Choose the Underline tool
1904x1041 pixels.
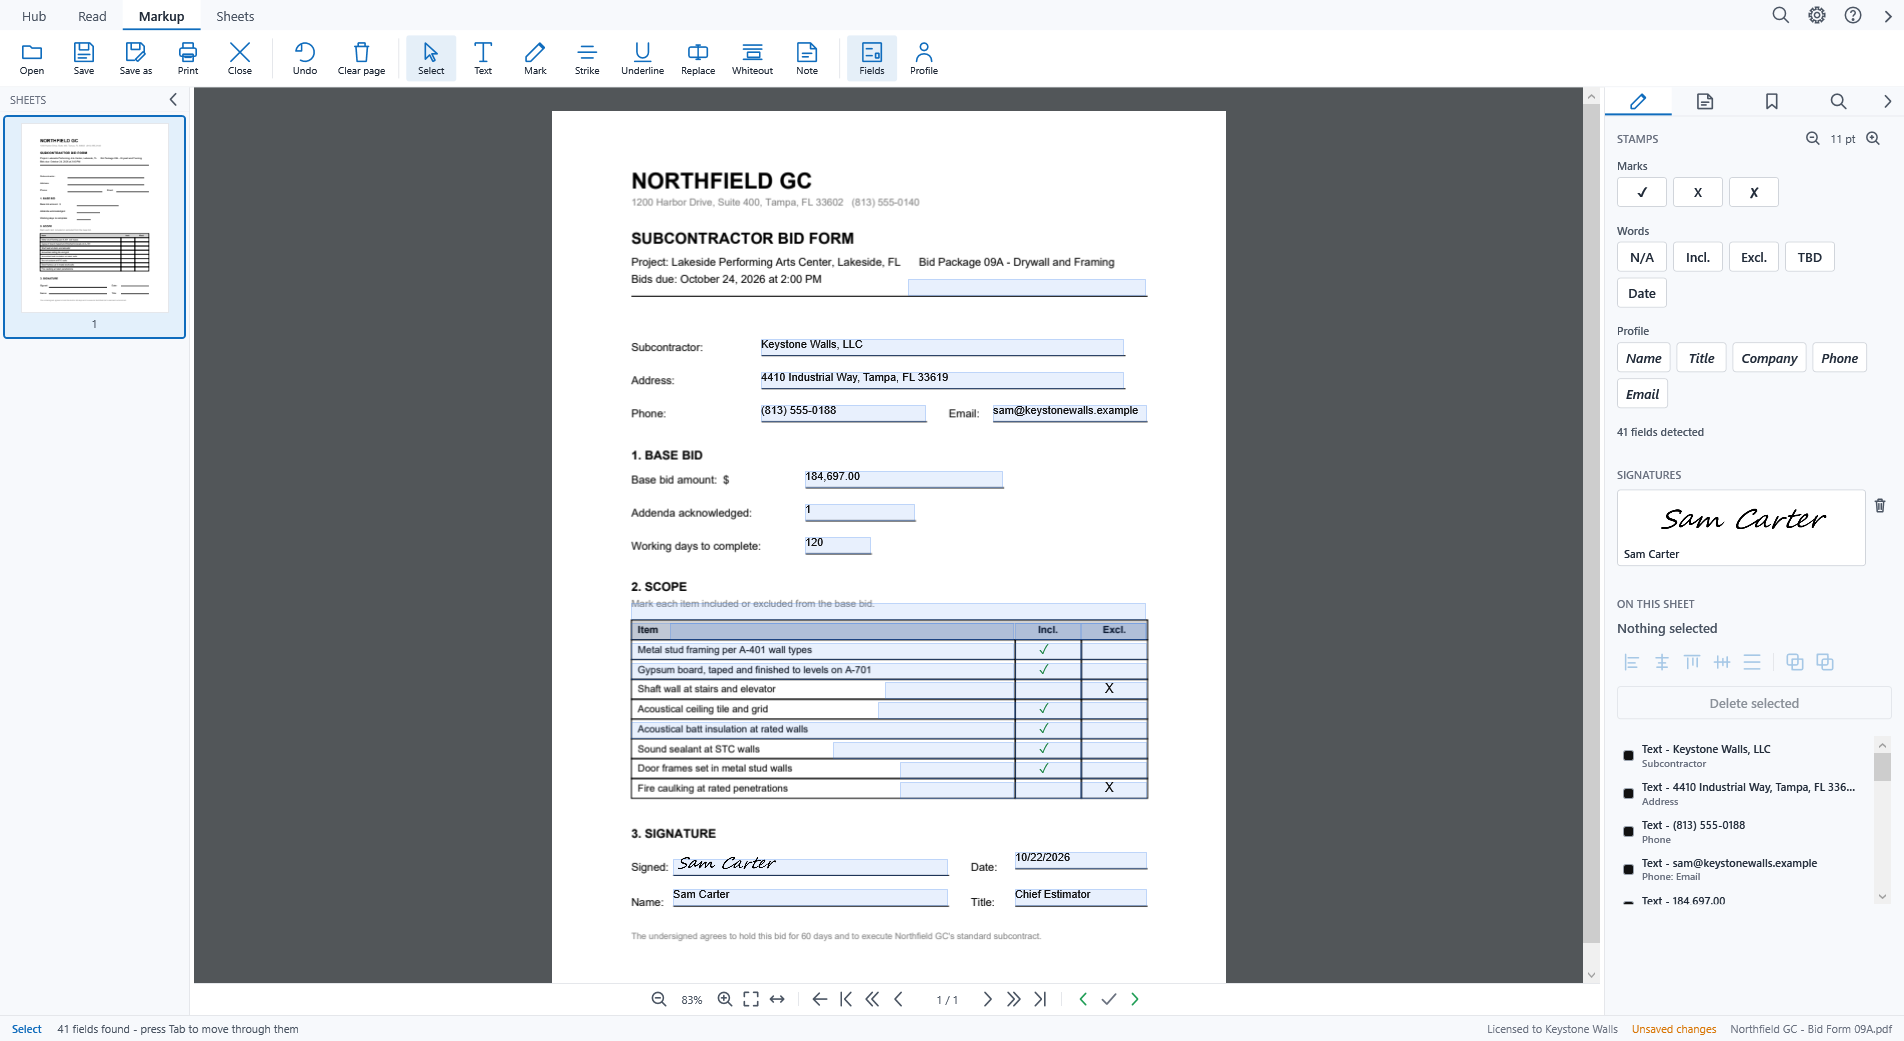pos(642,58)
